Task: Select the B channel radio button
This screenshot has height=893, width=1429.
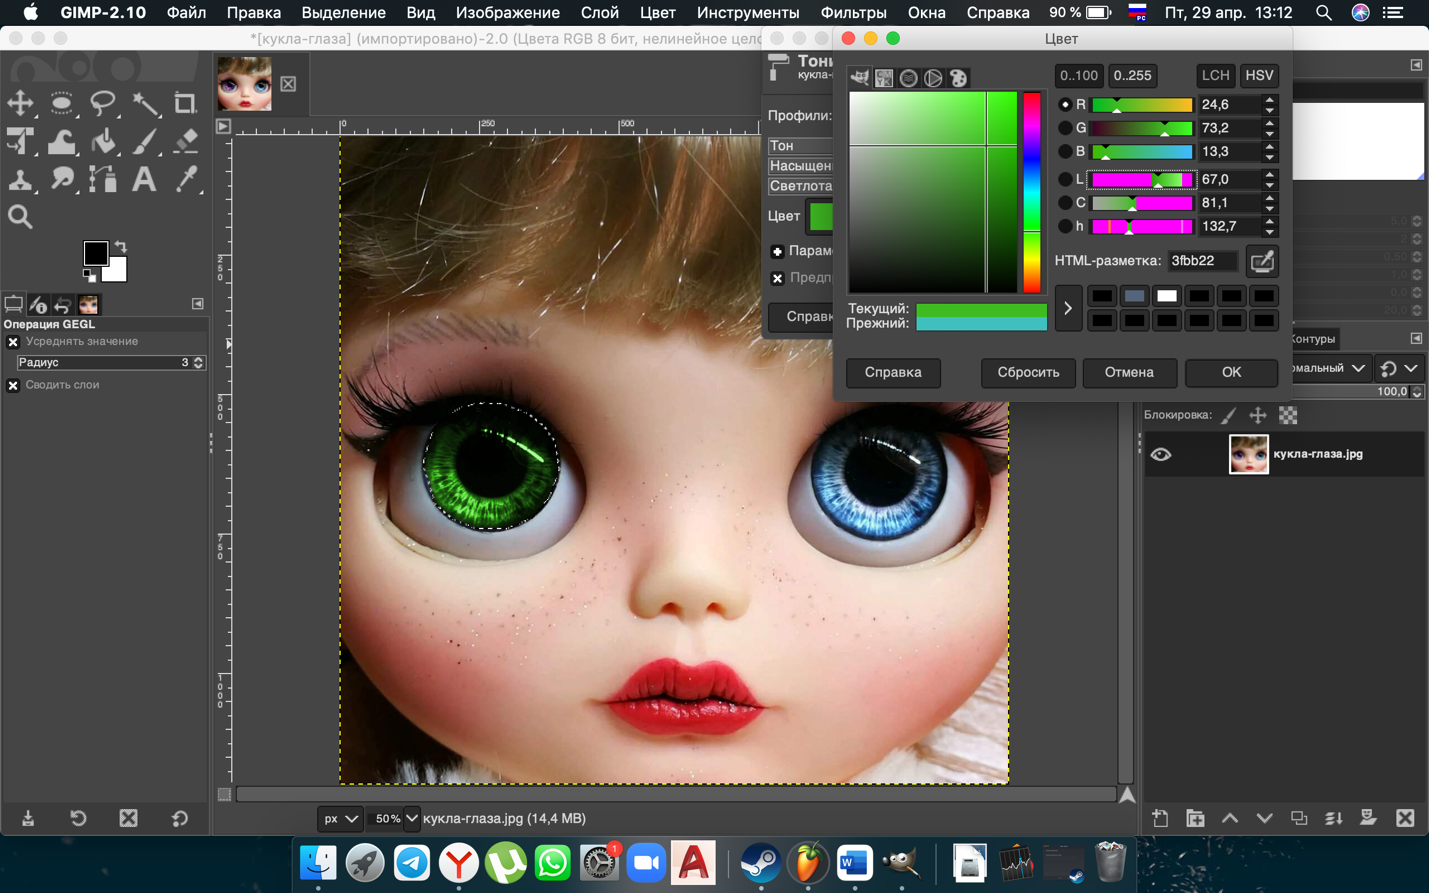Action: [1065, 152]
